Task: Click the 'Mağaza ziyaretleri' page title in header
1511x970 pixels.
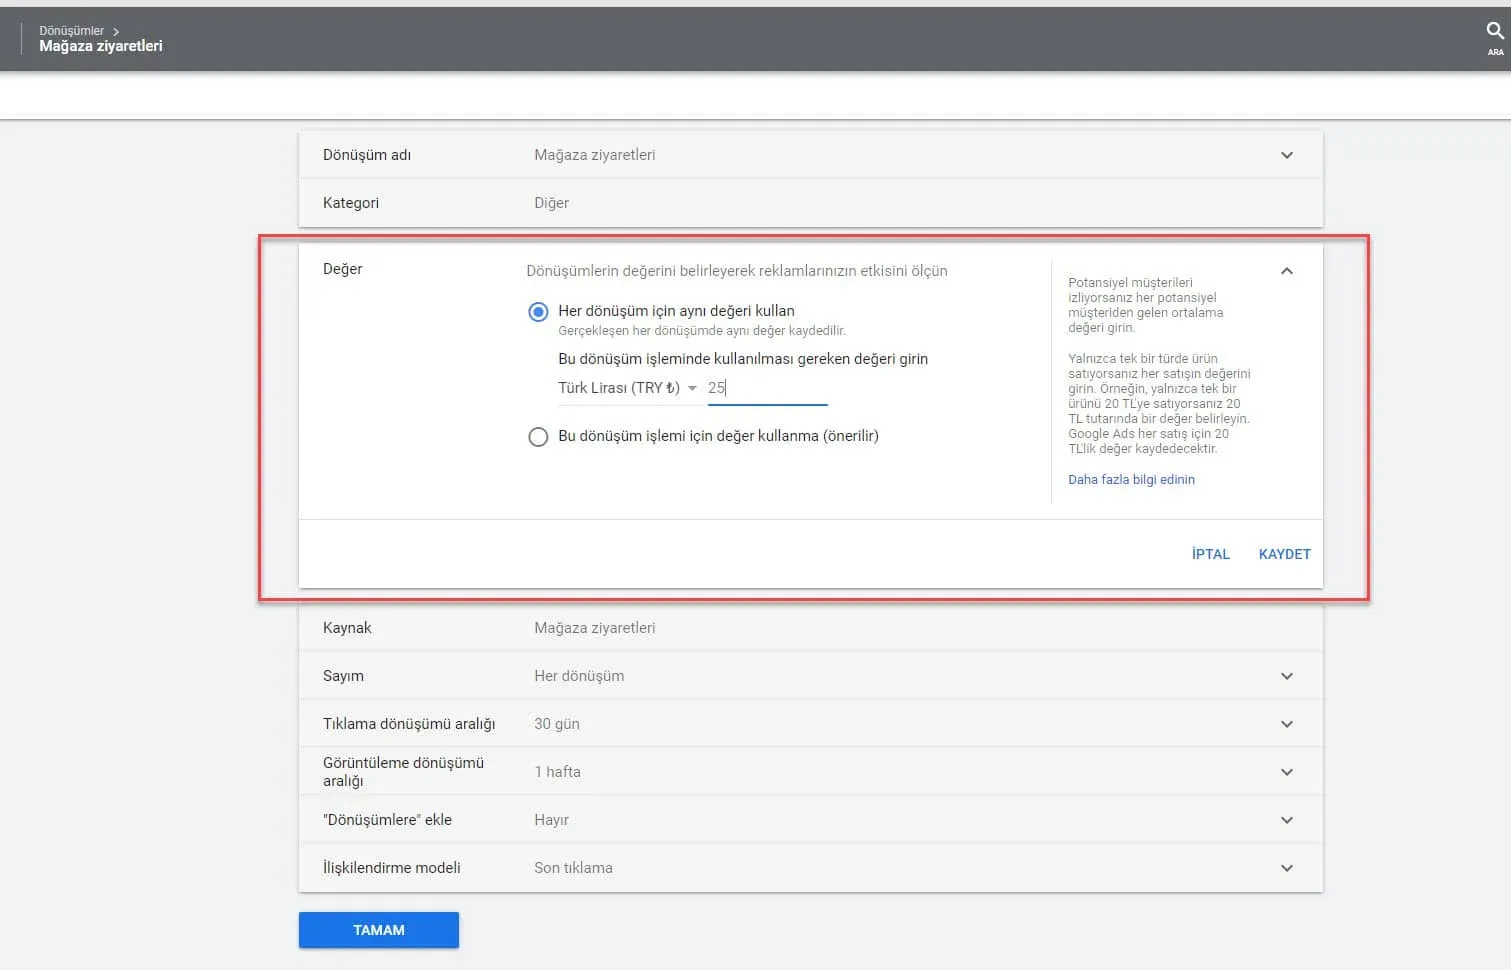Action: [x=101, y=46]
